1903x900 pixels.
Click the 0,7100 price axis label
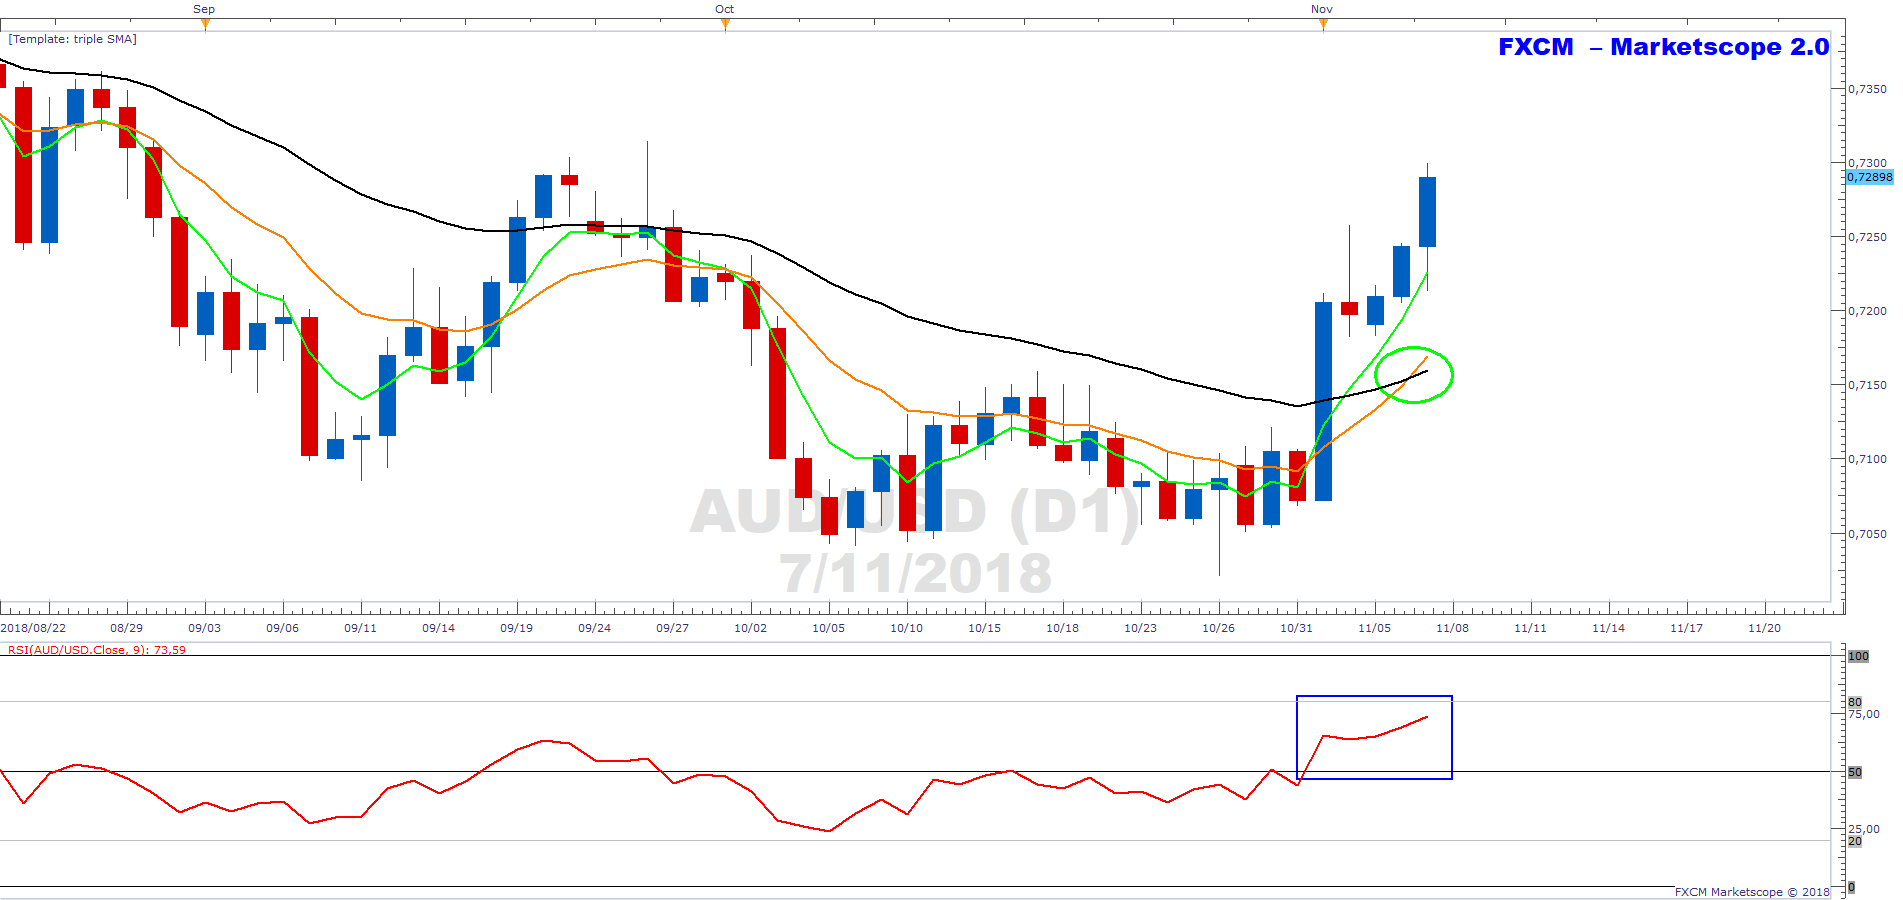pyautogui.click(x=1868, y=459)
